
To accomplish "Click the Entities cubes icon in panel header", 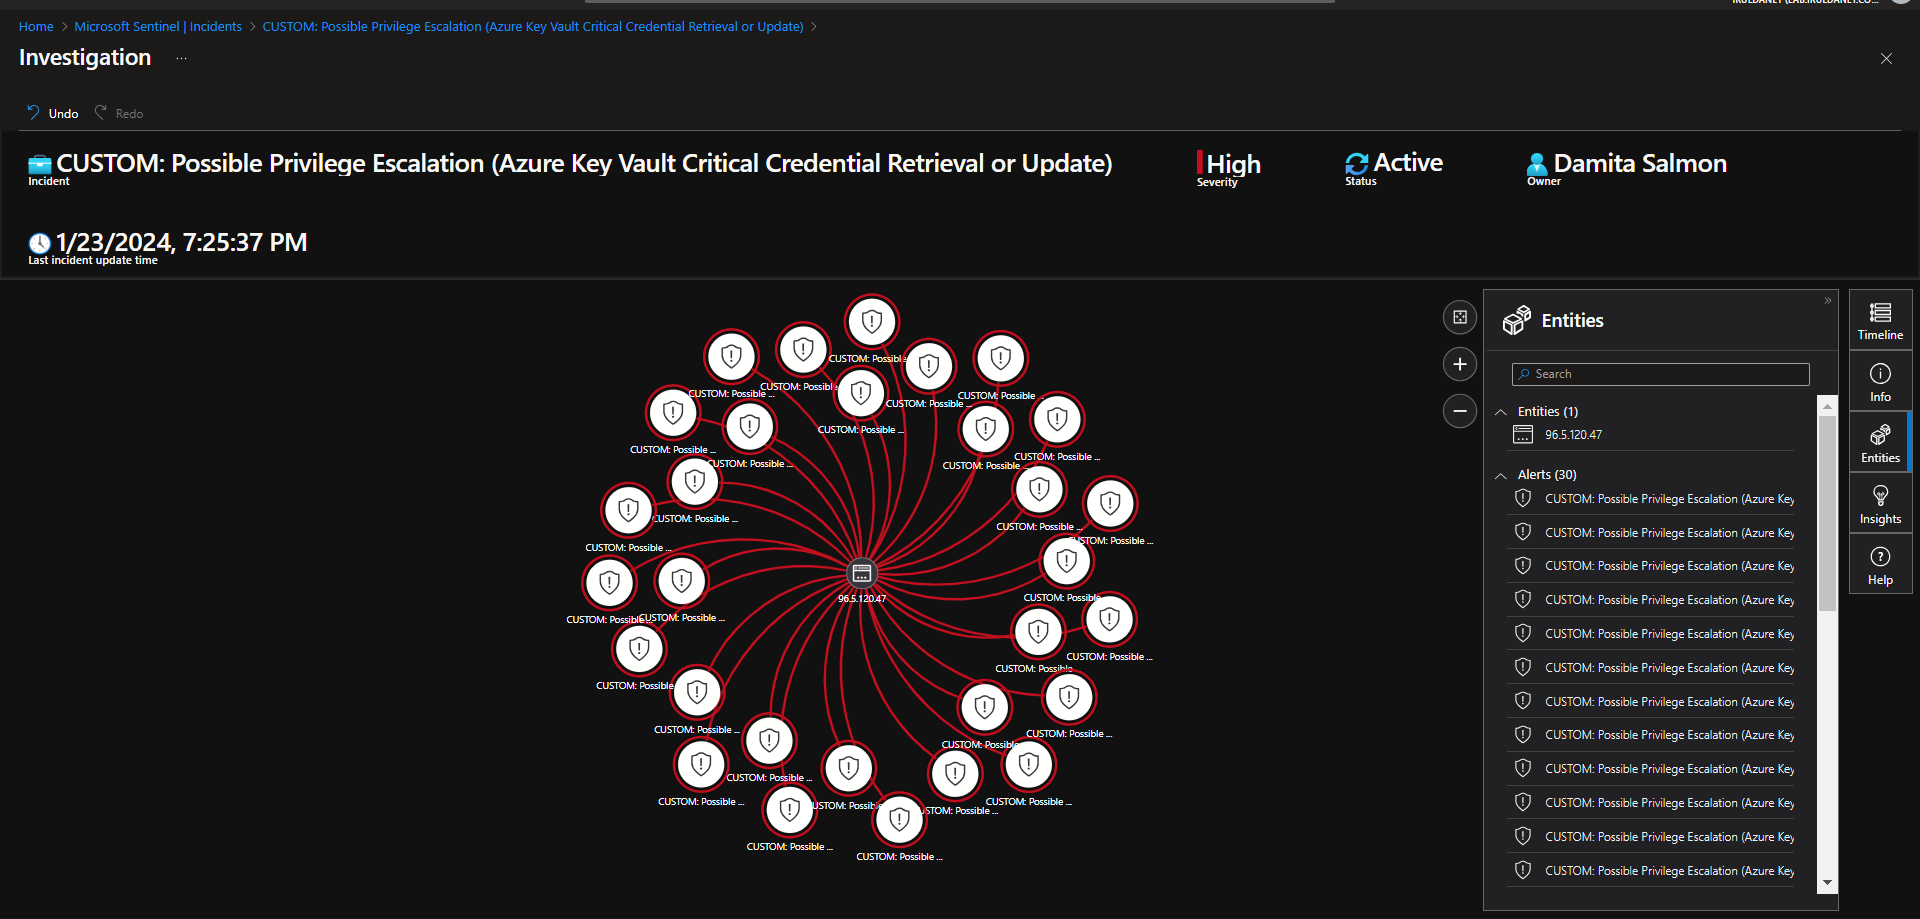I will 1517,320.
